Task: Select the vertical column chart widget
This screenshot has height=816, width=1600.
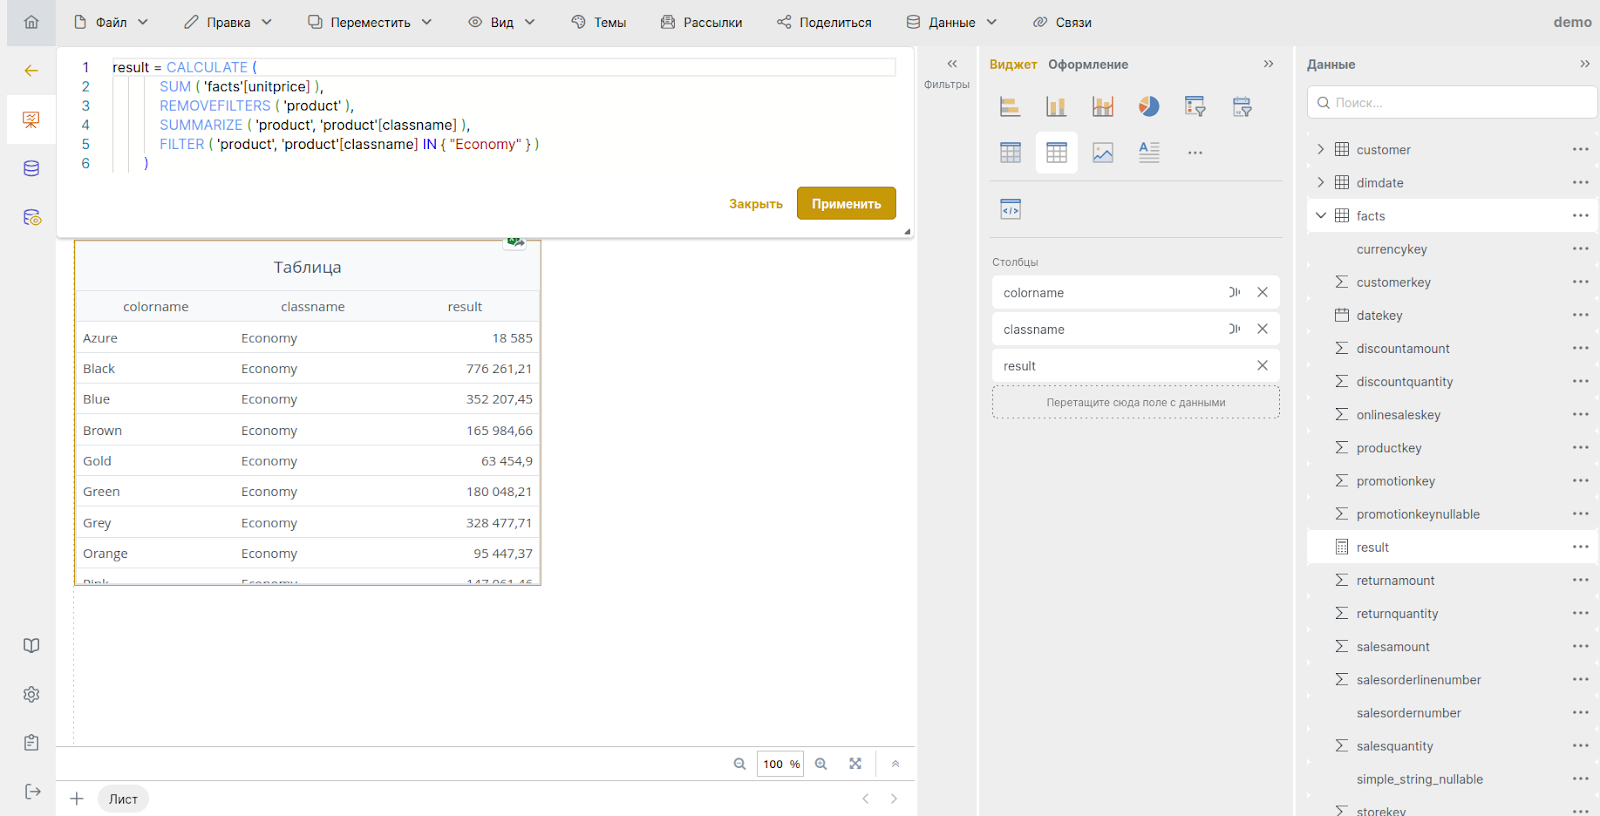Action: [x=1056, y=106]
